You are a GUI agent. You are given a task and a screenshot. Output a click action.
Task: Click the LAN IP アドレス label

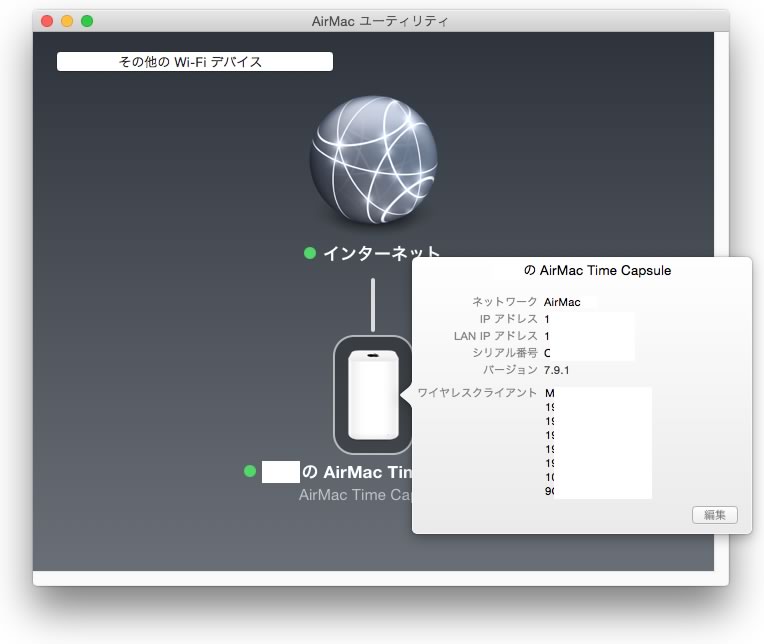coord(496,336)
